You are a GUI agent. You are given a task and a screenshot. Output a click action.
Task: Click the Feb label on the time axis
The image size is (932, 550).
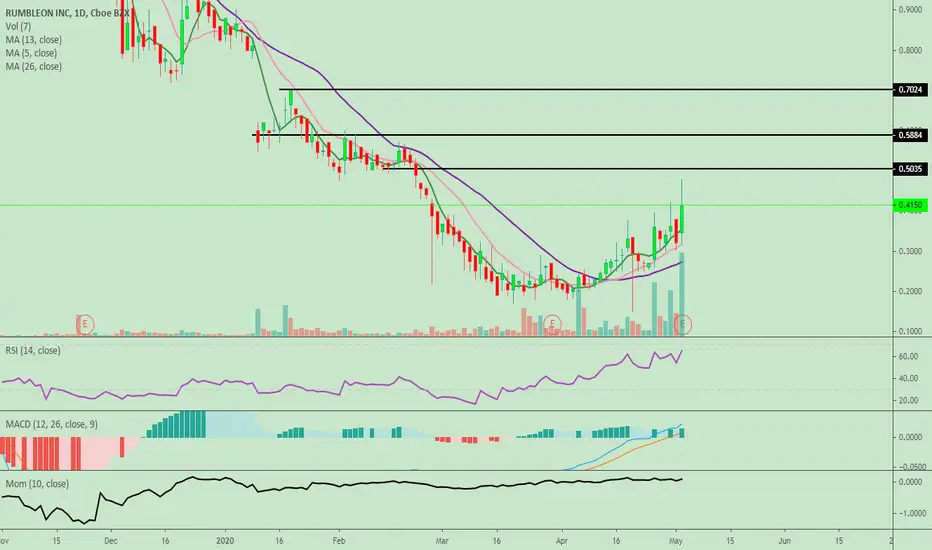pyautogui.click(x=338, y=541)
